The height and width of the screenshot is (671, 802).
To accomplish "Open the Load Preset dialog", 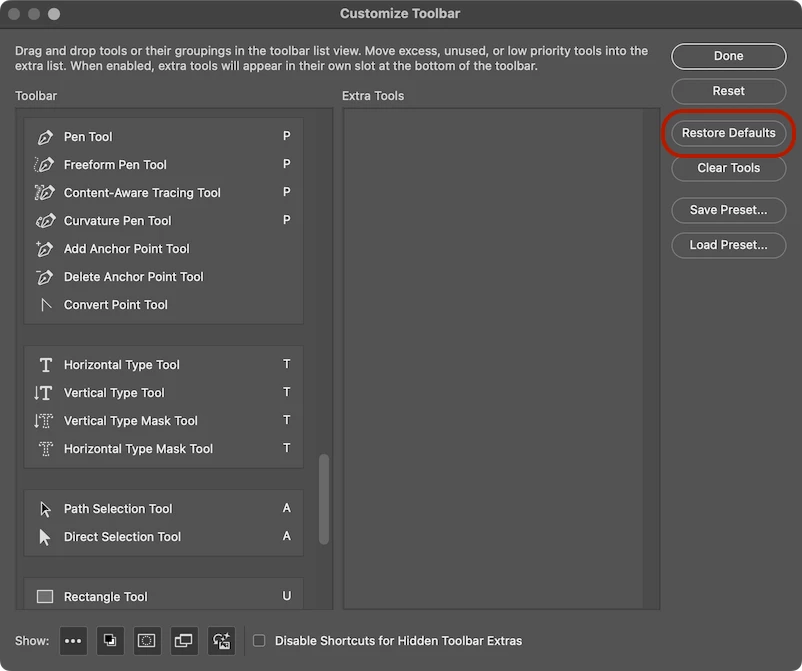I will [x=728, y=245].
